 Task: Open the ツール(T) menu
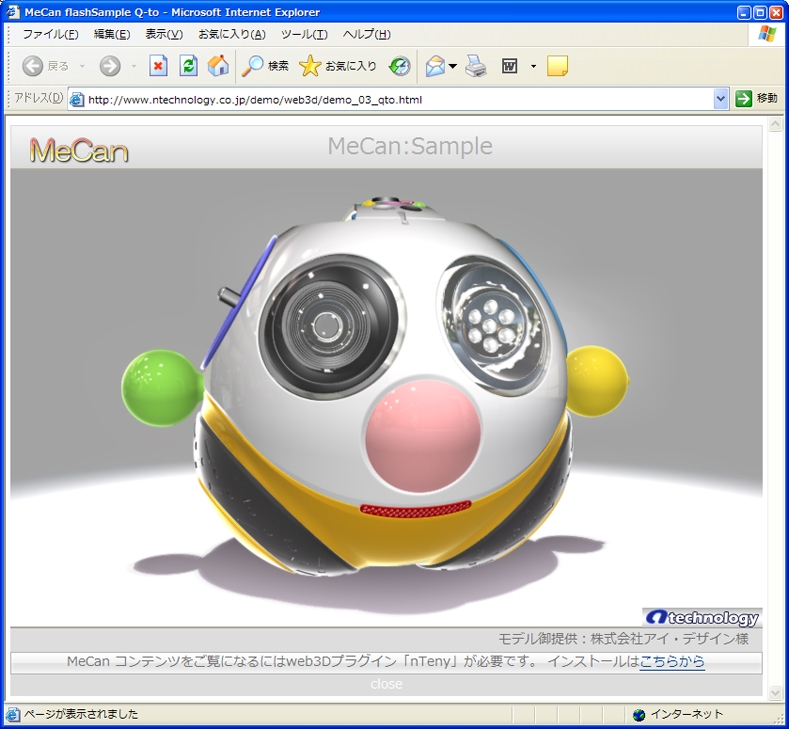[x=304, y=34]
